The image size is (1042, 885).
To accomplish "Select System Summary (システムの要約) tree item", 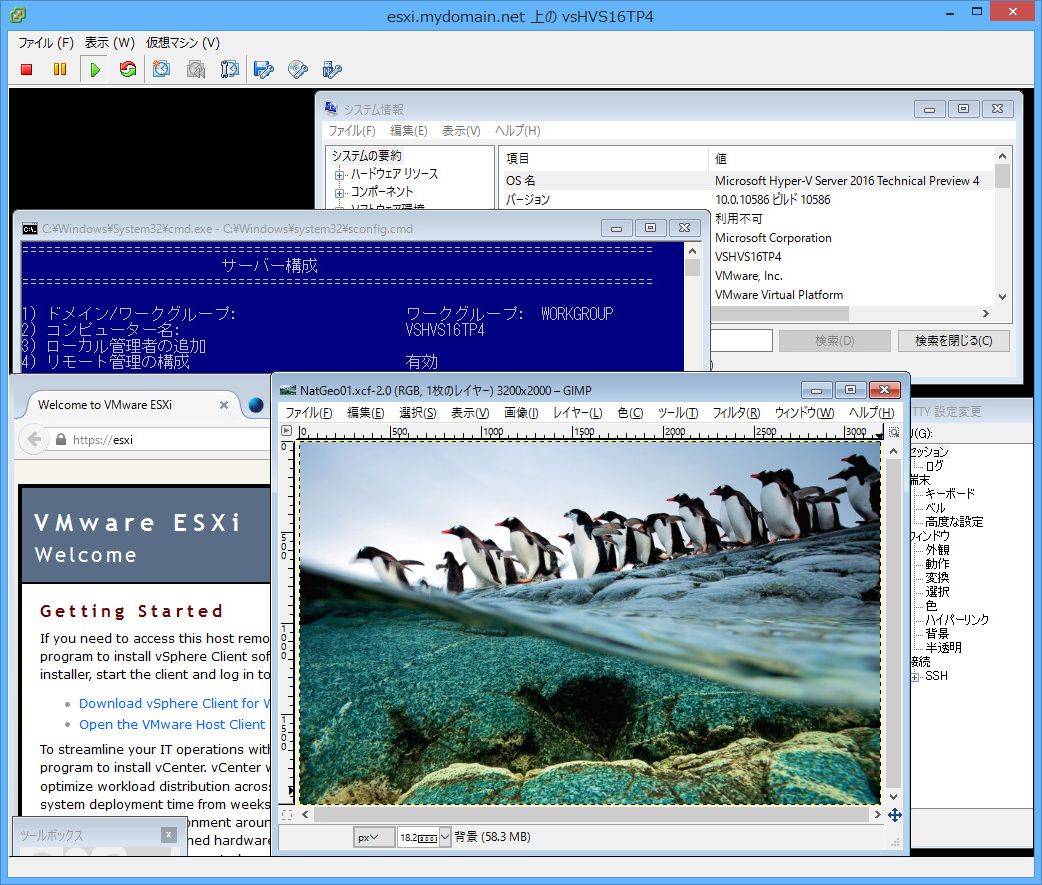I will coord(367,155).
